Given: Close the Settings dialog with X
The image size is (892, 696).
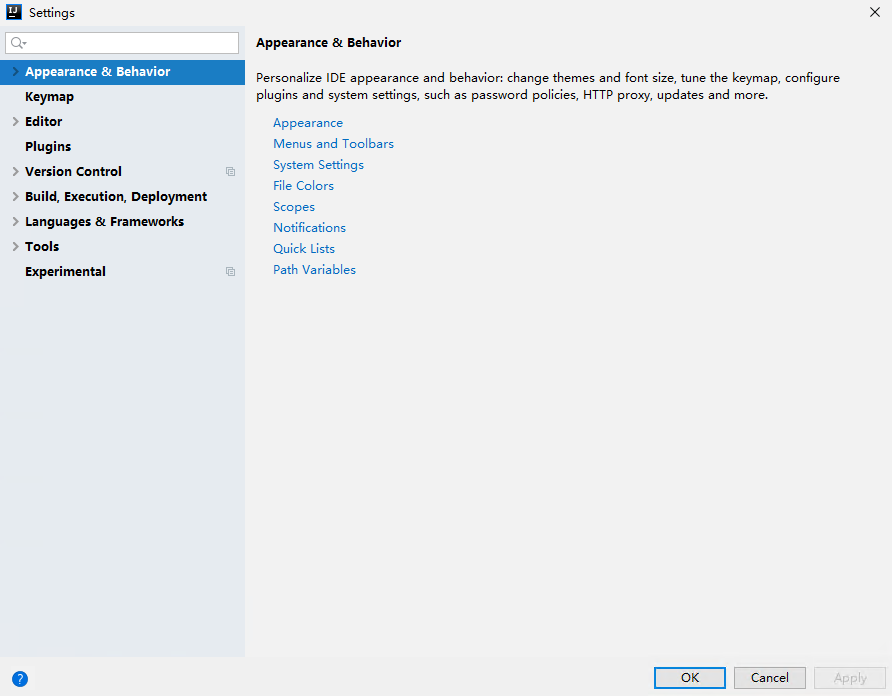Looking at the screenshot, I should [x=875, y=12].
